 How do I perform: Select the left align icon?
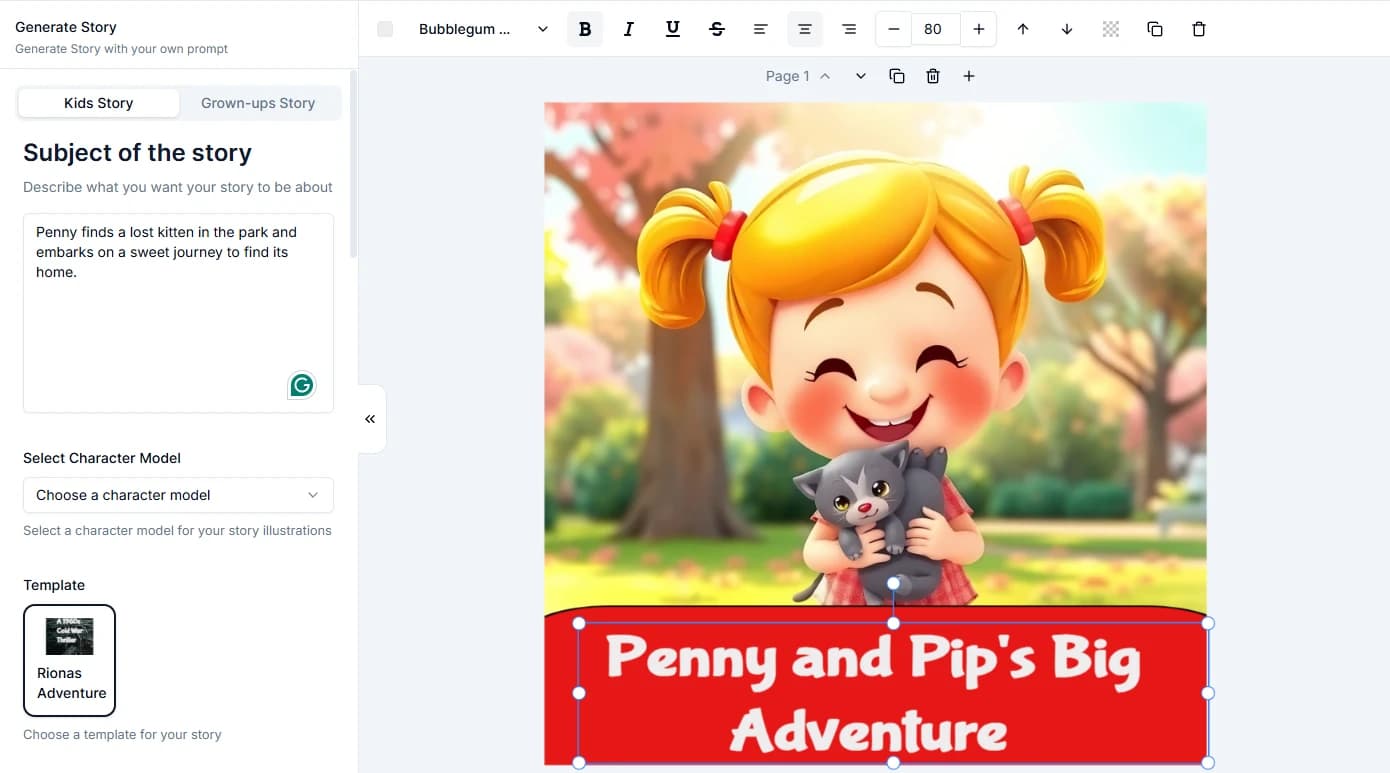(x=761, y=29)
